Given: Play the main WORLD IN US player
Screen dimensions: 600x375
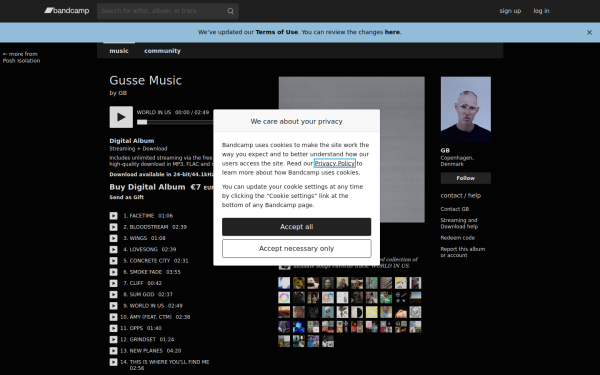Looking at the screenshot, I should [x=121, y=117].
